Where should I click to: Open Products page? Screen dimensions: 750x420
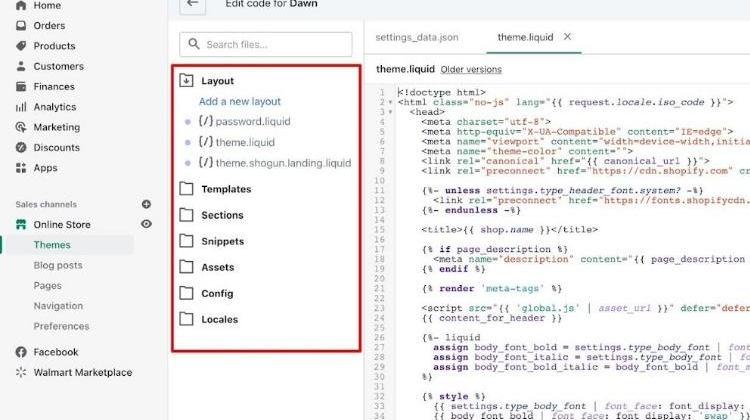pos(54,46)
